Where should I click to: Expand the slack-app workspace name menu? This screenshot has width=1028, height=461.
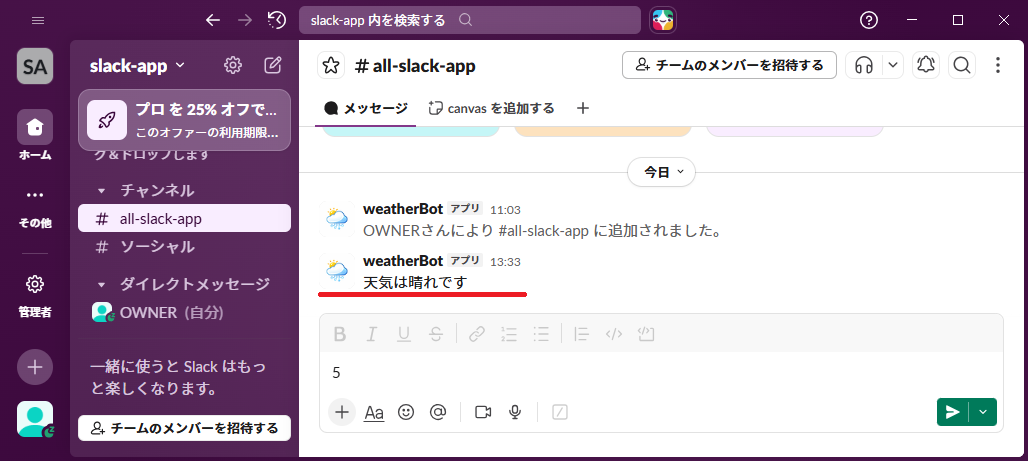pos(138,66)
